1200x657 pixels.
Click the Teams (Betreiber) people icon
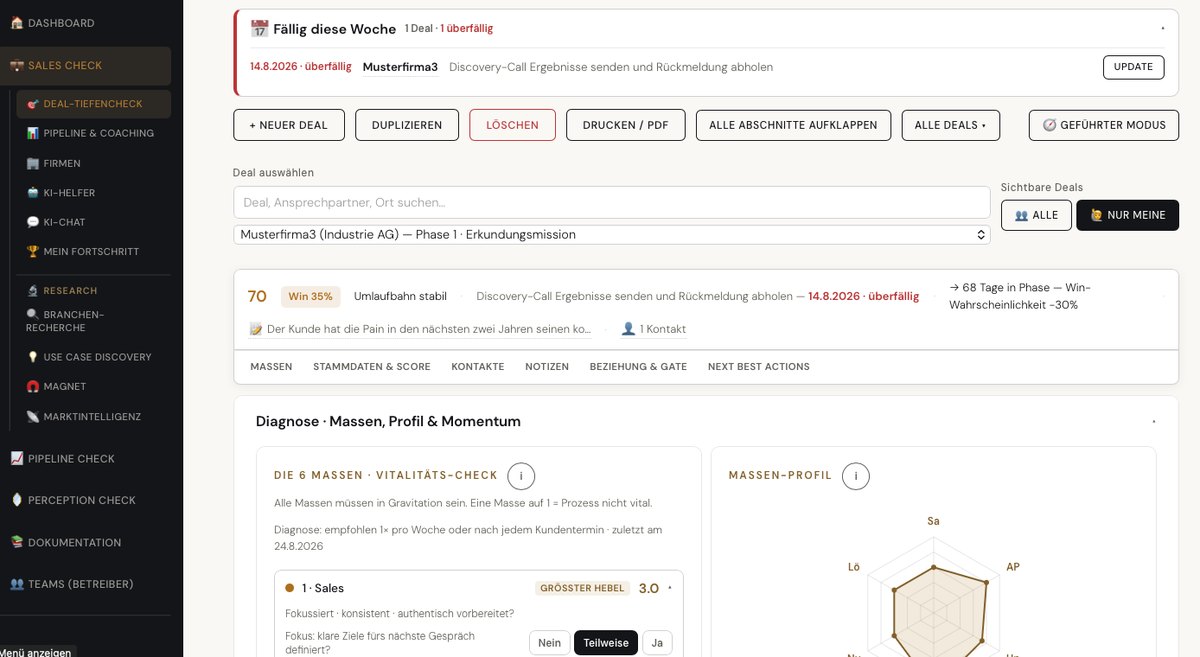(x=16, y=584)
